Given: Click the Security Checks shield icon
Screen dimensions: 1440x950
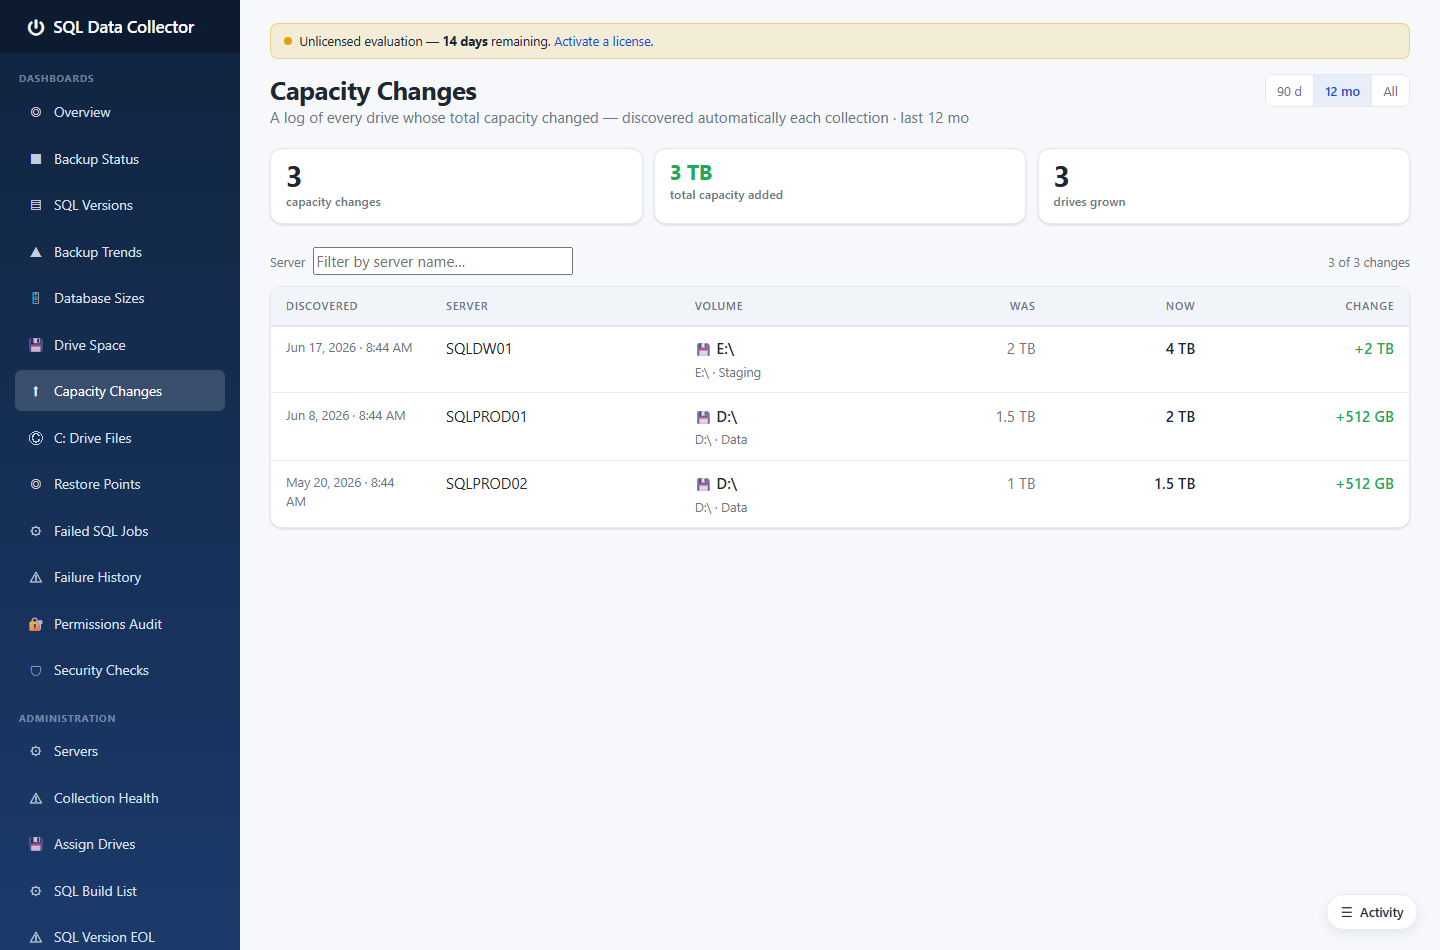Looking at the screenshot, I should pyautogui.click(x=36, y=670).
